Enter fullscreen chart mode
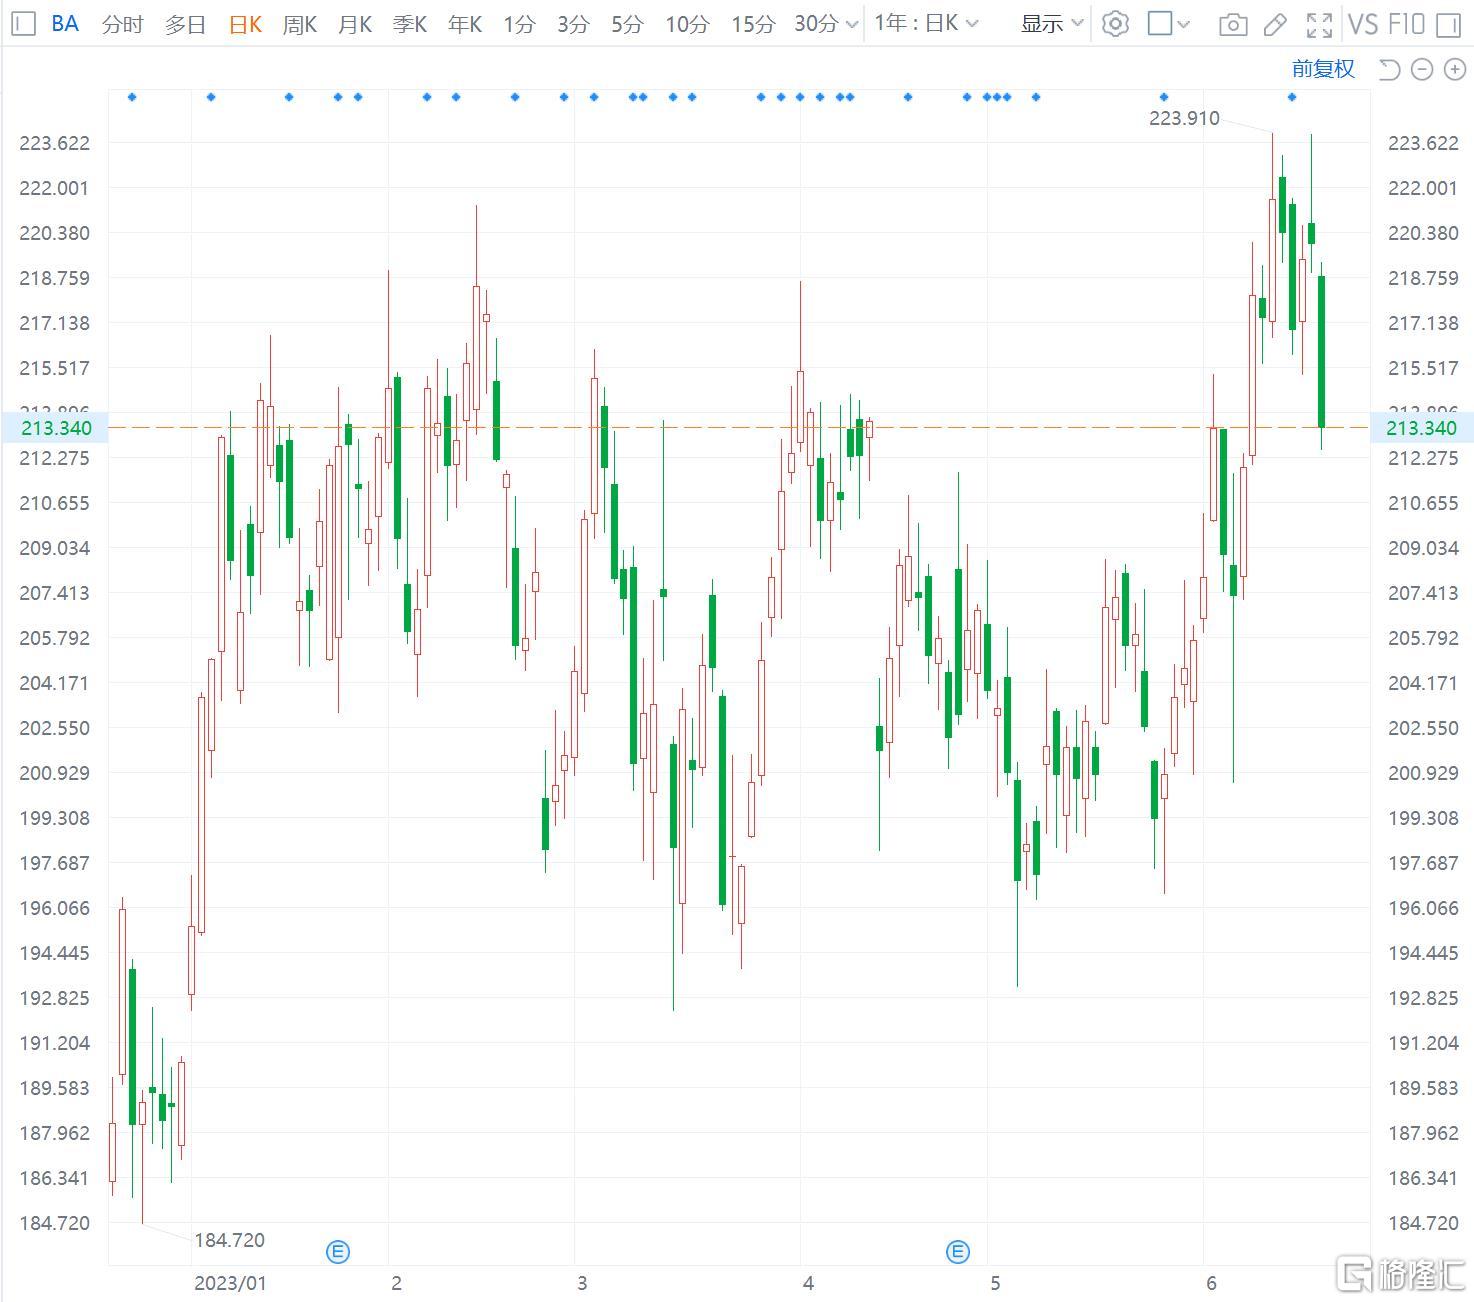The width and height of the screenshot is (1474, 1302). coord(1319,25)
